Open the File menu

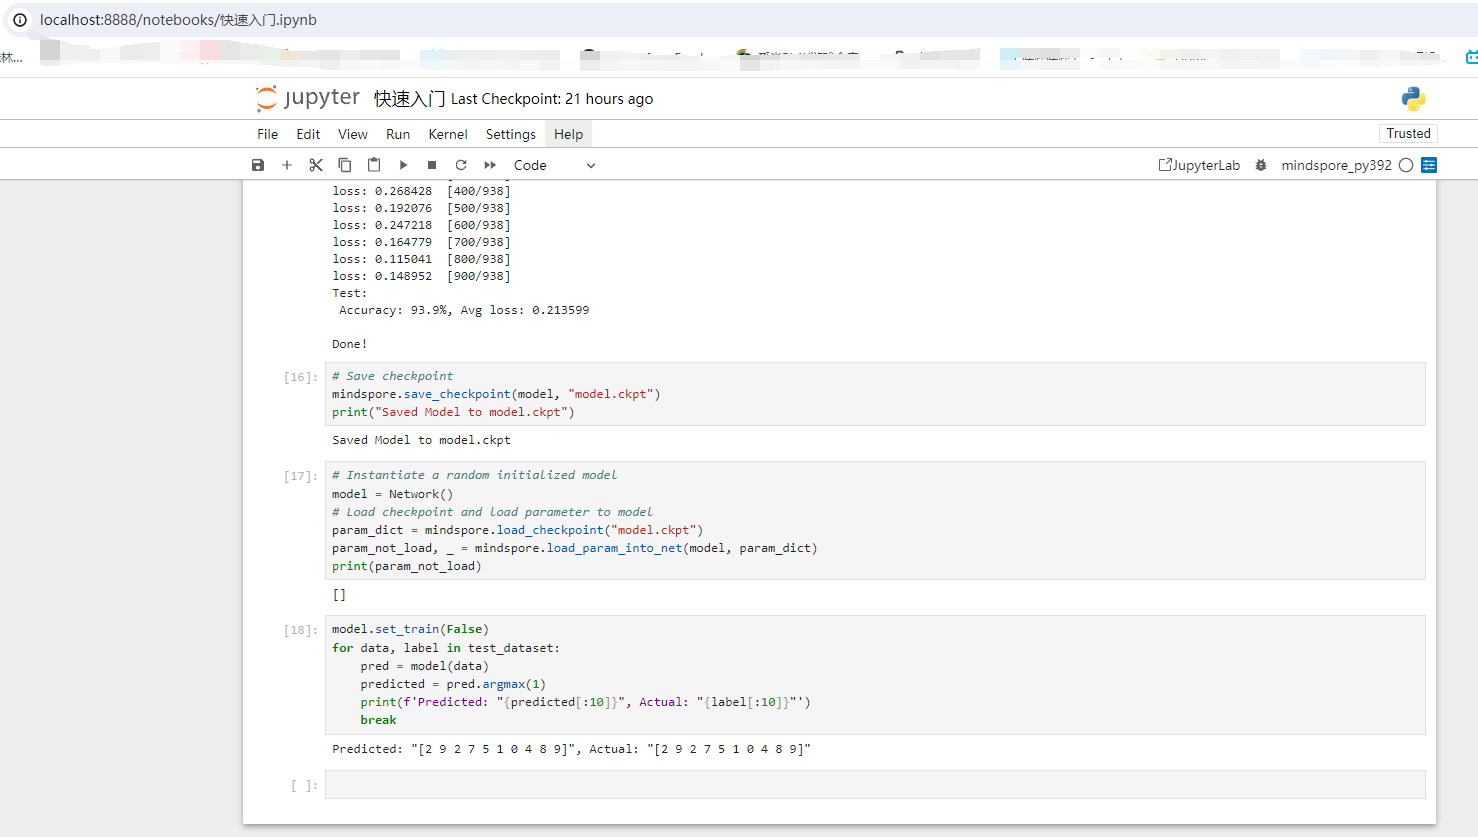266,133
